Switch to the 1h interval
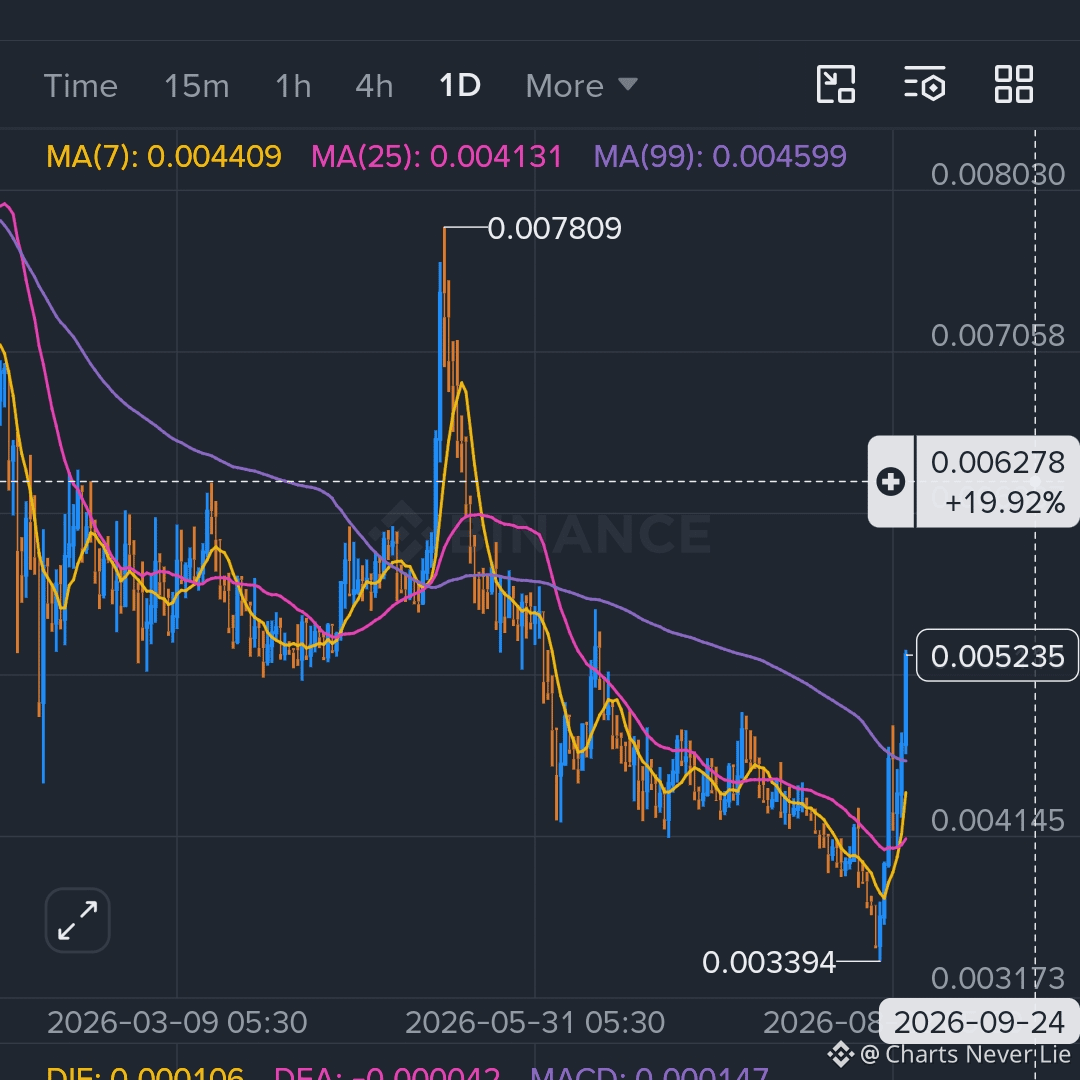Screen dimensions: 1080x1080 point(293,86)
